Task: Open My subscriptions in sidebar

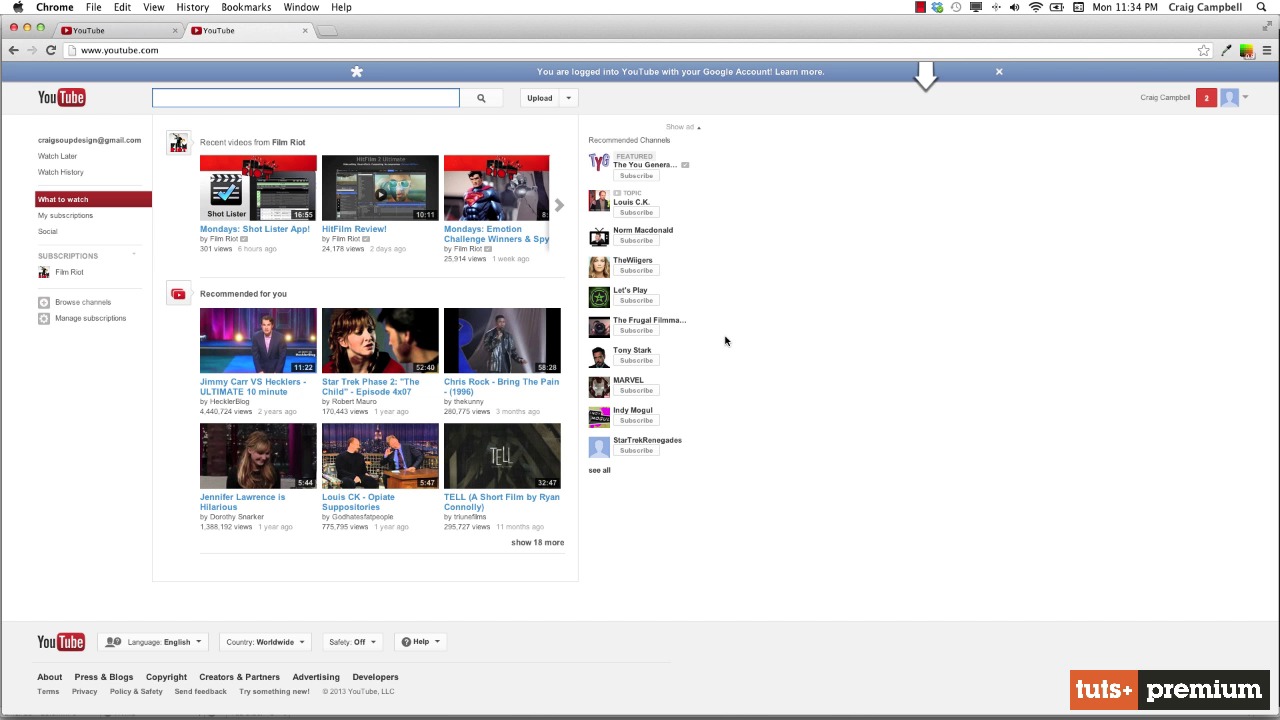Action: (65, 215)
